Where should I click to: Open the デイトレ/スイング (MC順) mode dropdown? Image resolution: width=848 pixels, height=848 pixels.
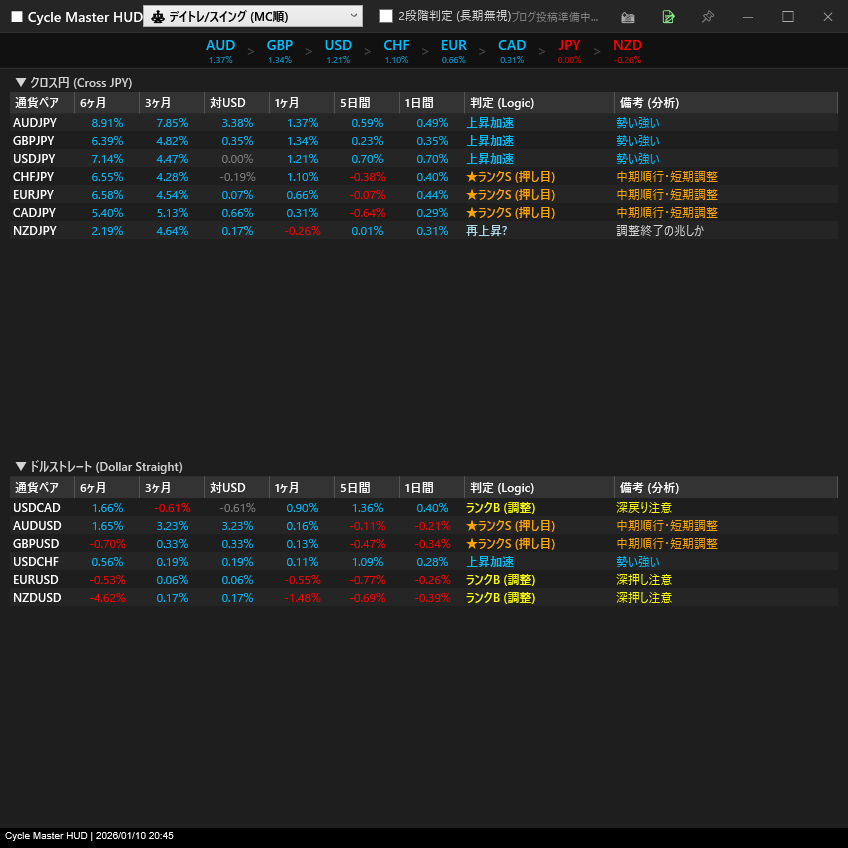coord(253,16)
